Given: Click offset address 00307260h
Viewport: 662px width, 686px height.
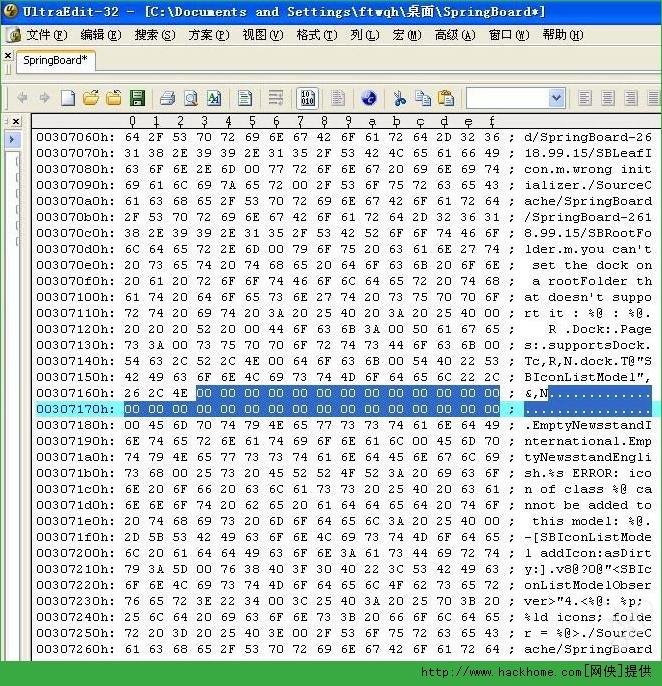Looking at the screenshot, I should click(75, 649).
